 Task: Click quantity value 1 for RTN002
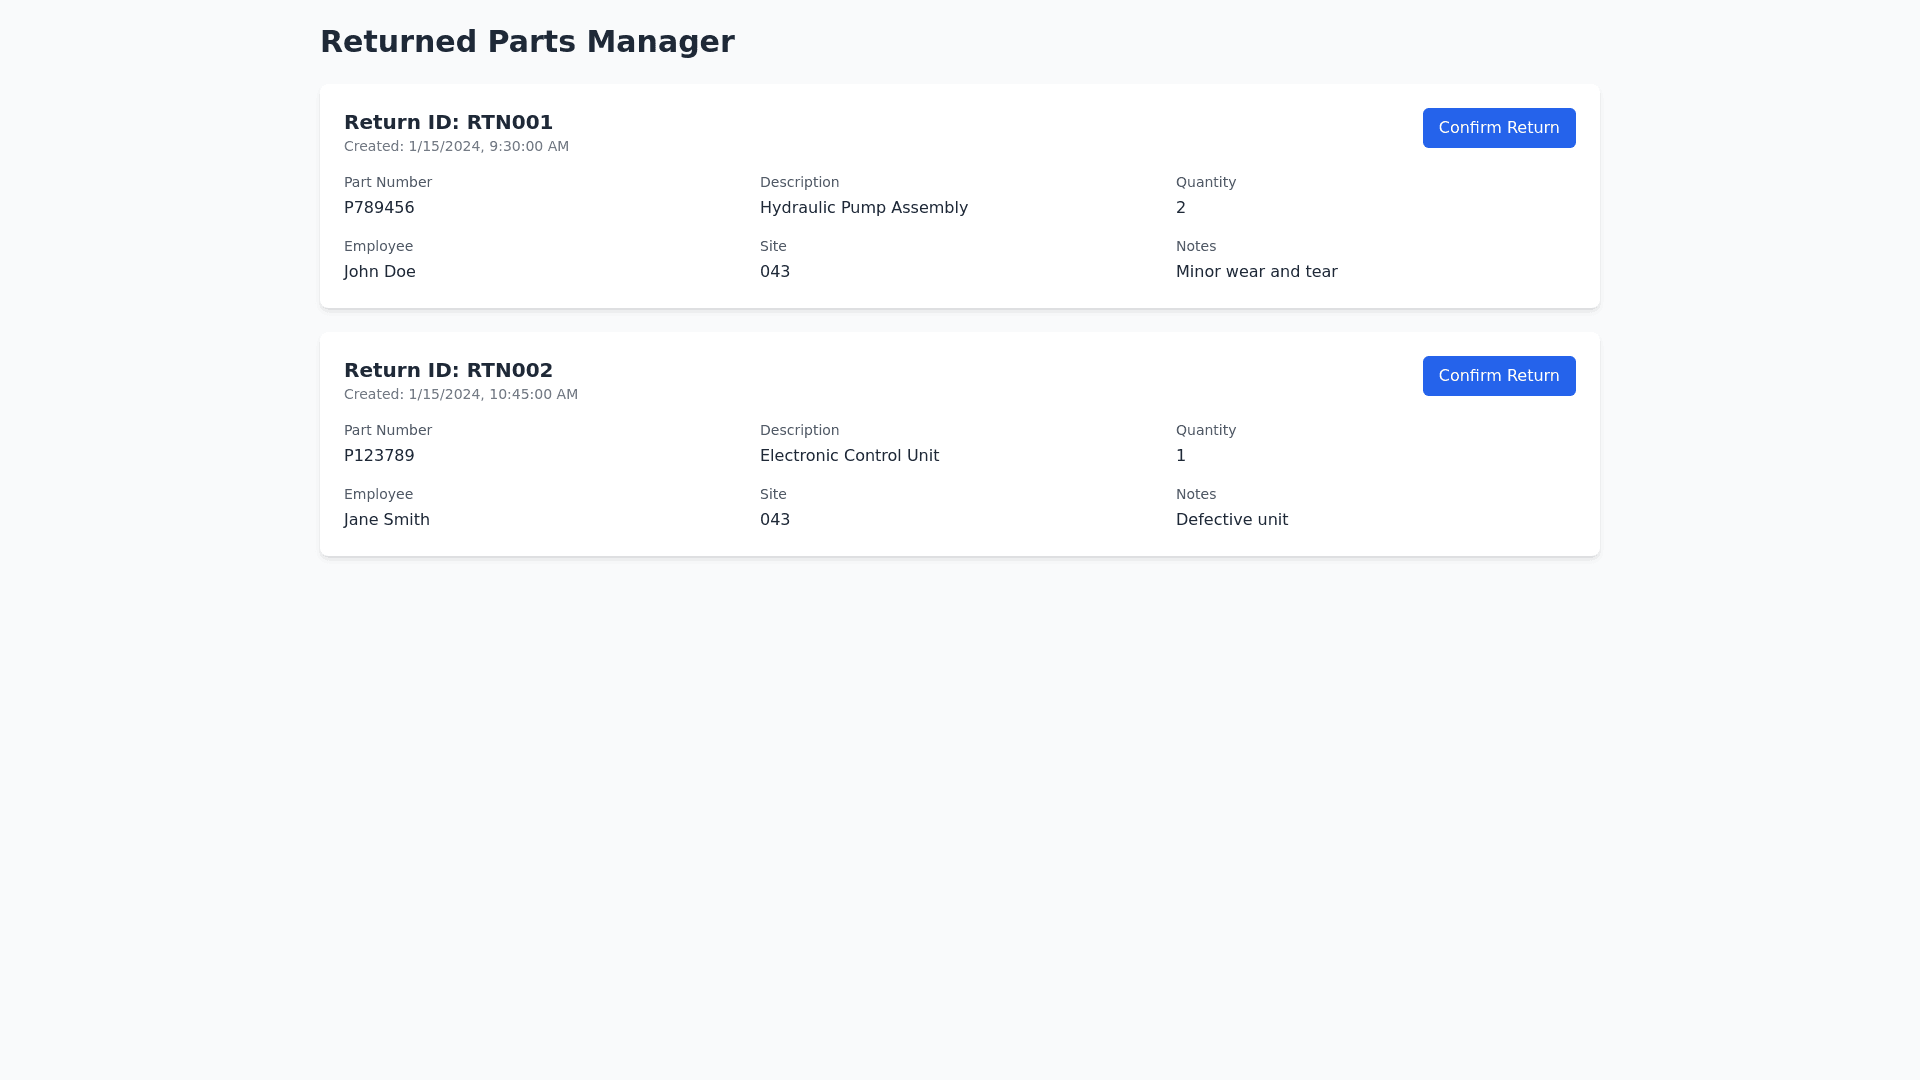pyautogui.click(x=1181, y=456)
